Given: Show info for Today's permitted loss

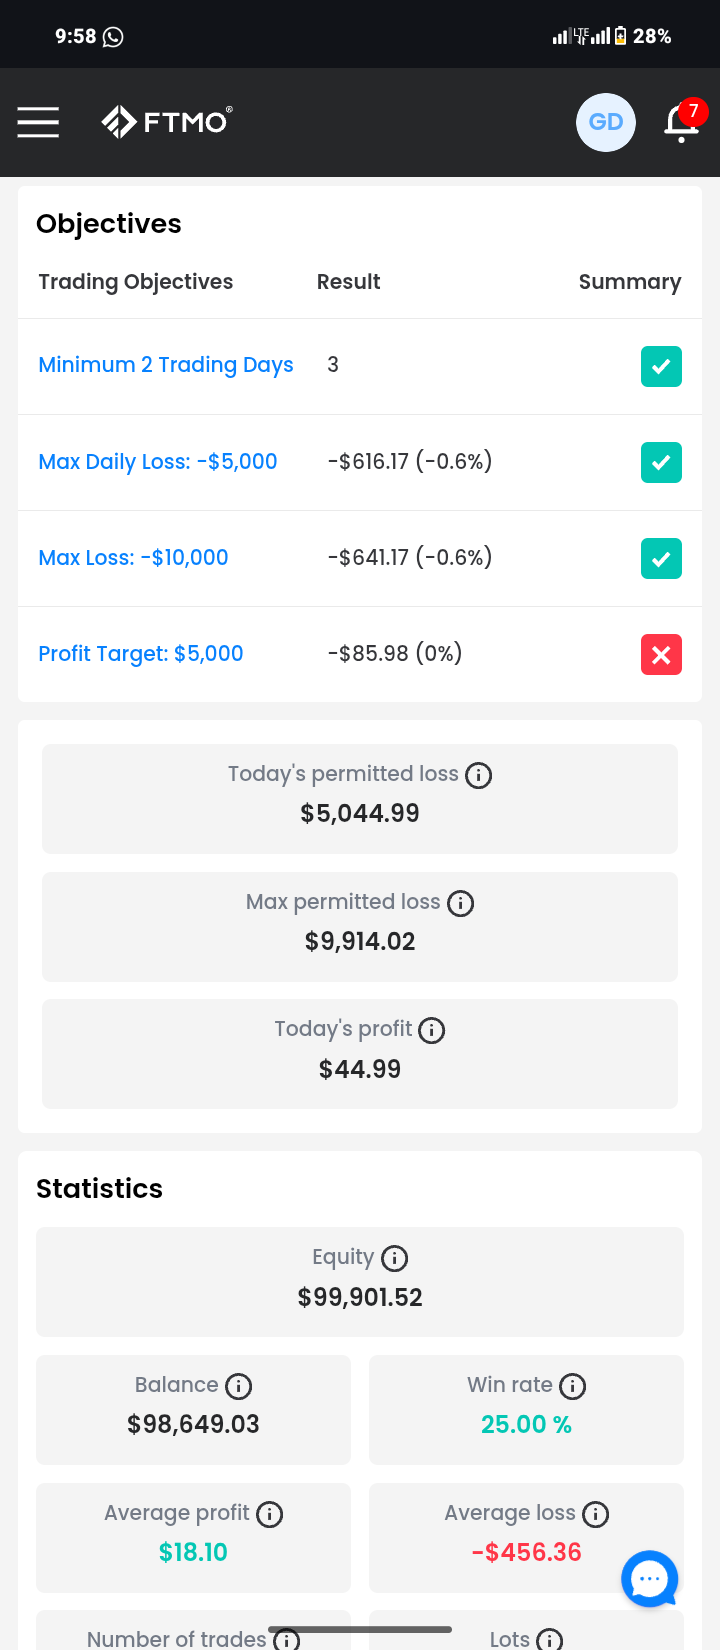Looking at the screenshot, I should coord(479,775).
